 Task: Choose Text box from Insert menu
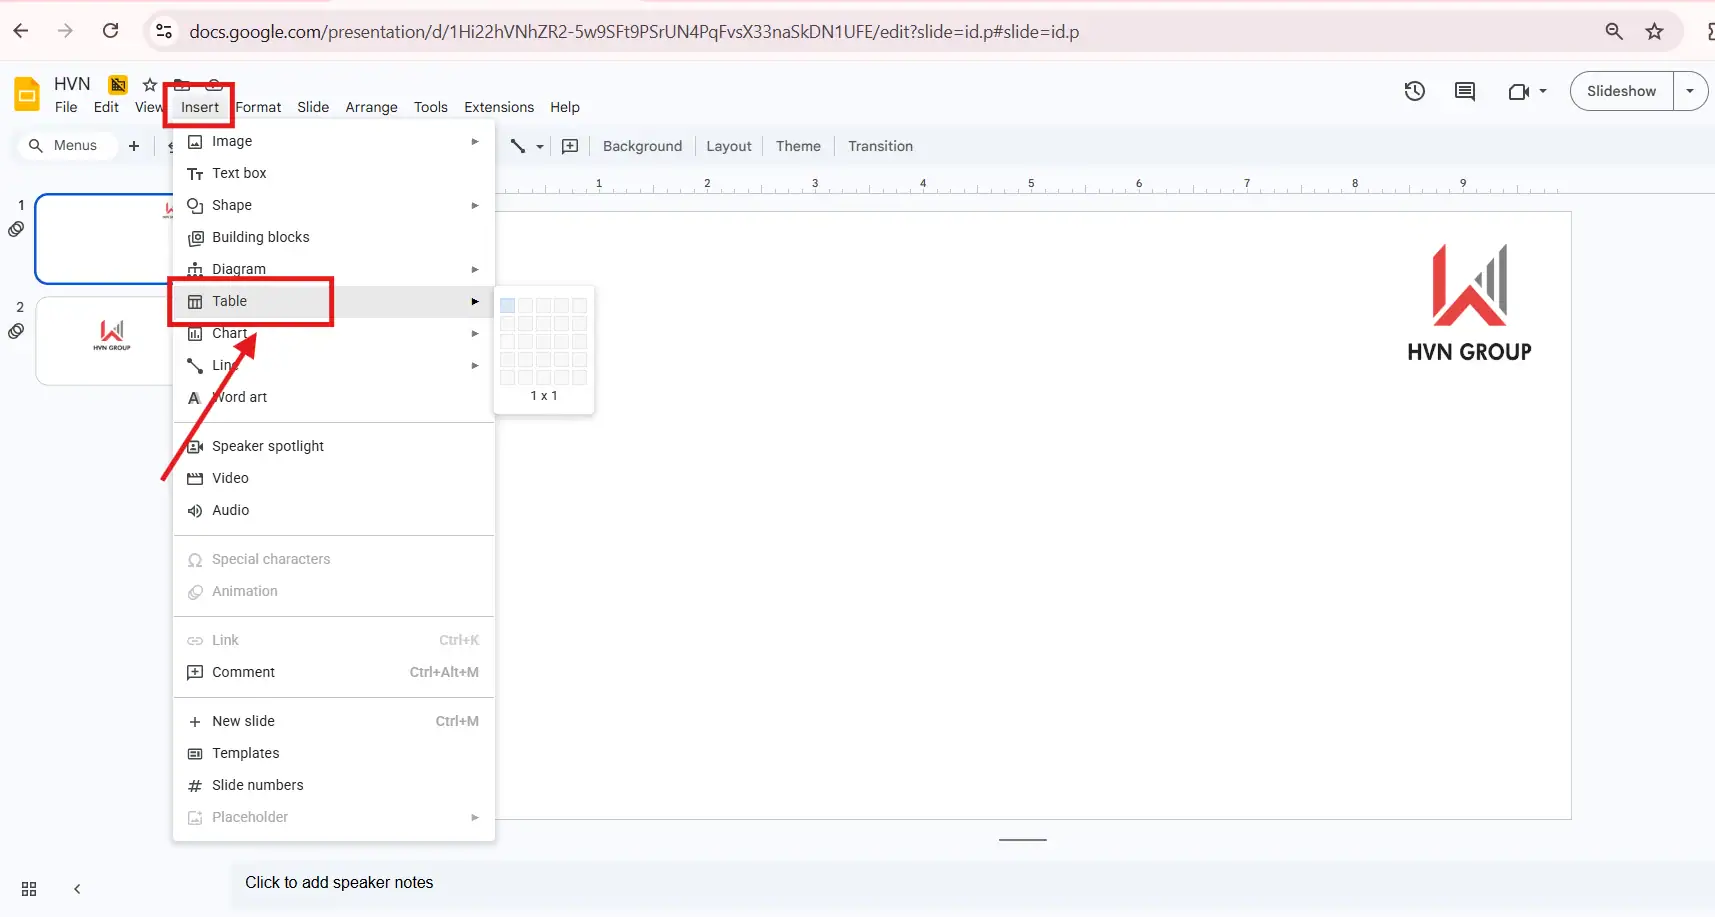tap(239, 173)
